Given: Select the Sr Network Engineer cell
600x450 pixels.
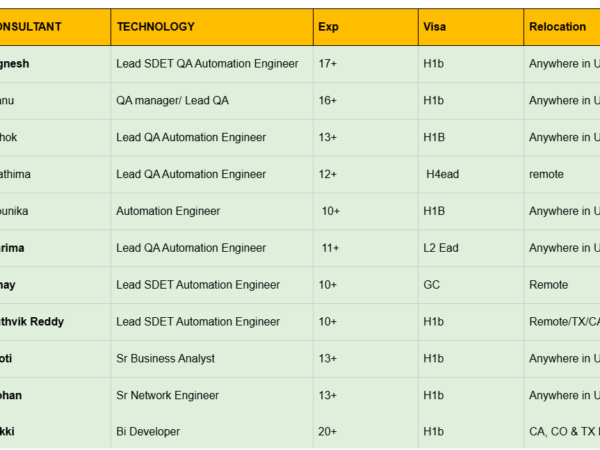Looking at the screenshot, I should click(167, 395).
